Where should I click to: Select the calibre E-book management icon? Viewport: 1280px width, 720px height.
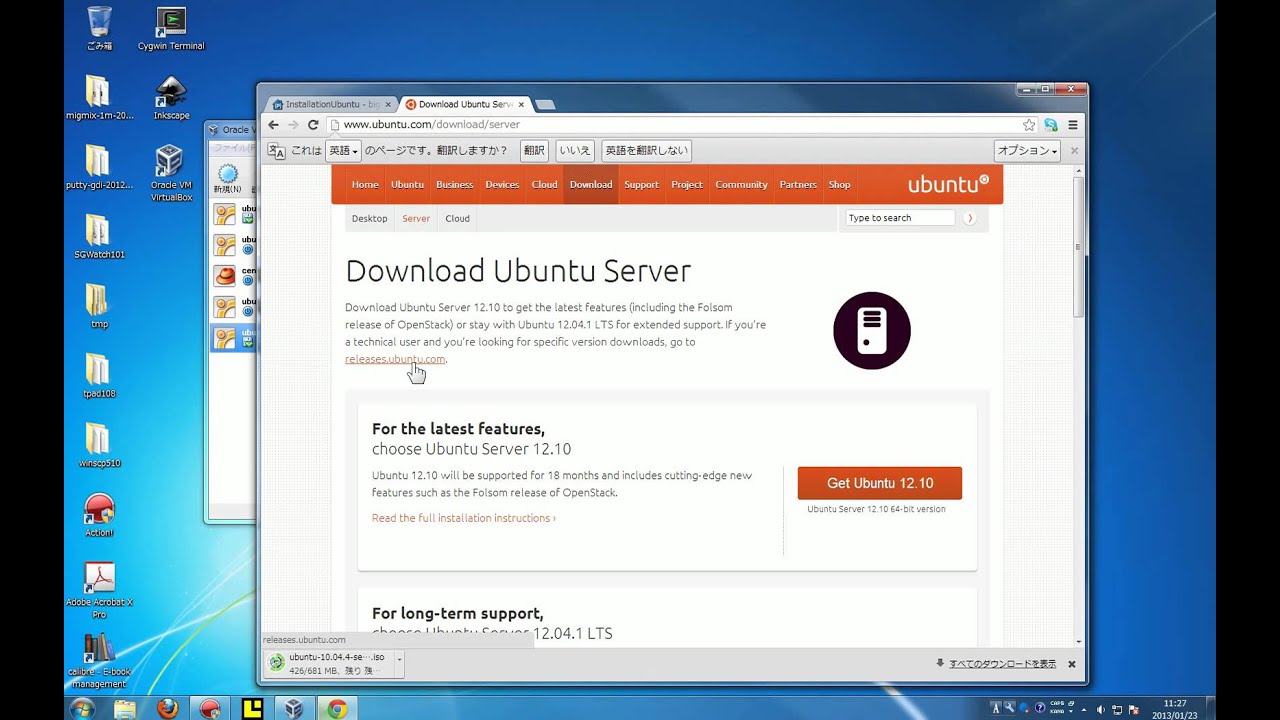(x=99, y=660)
